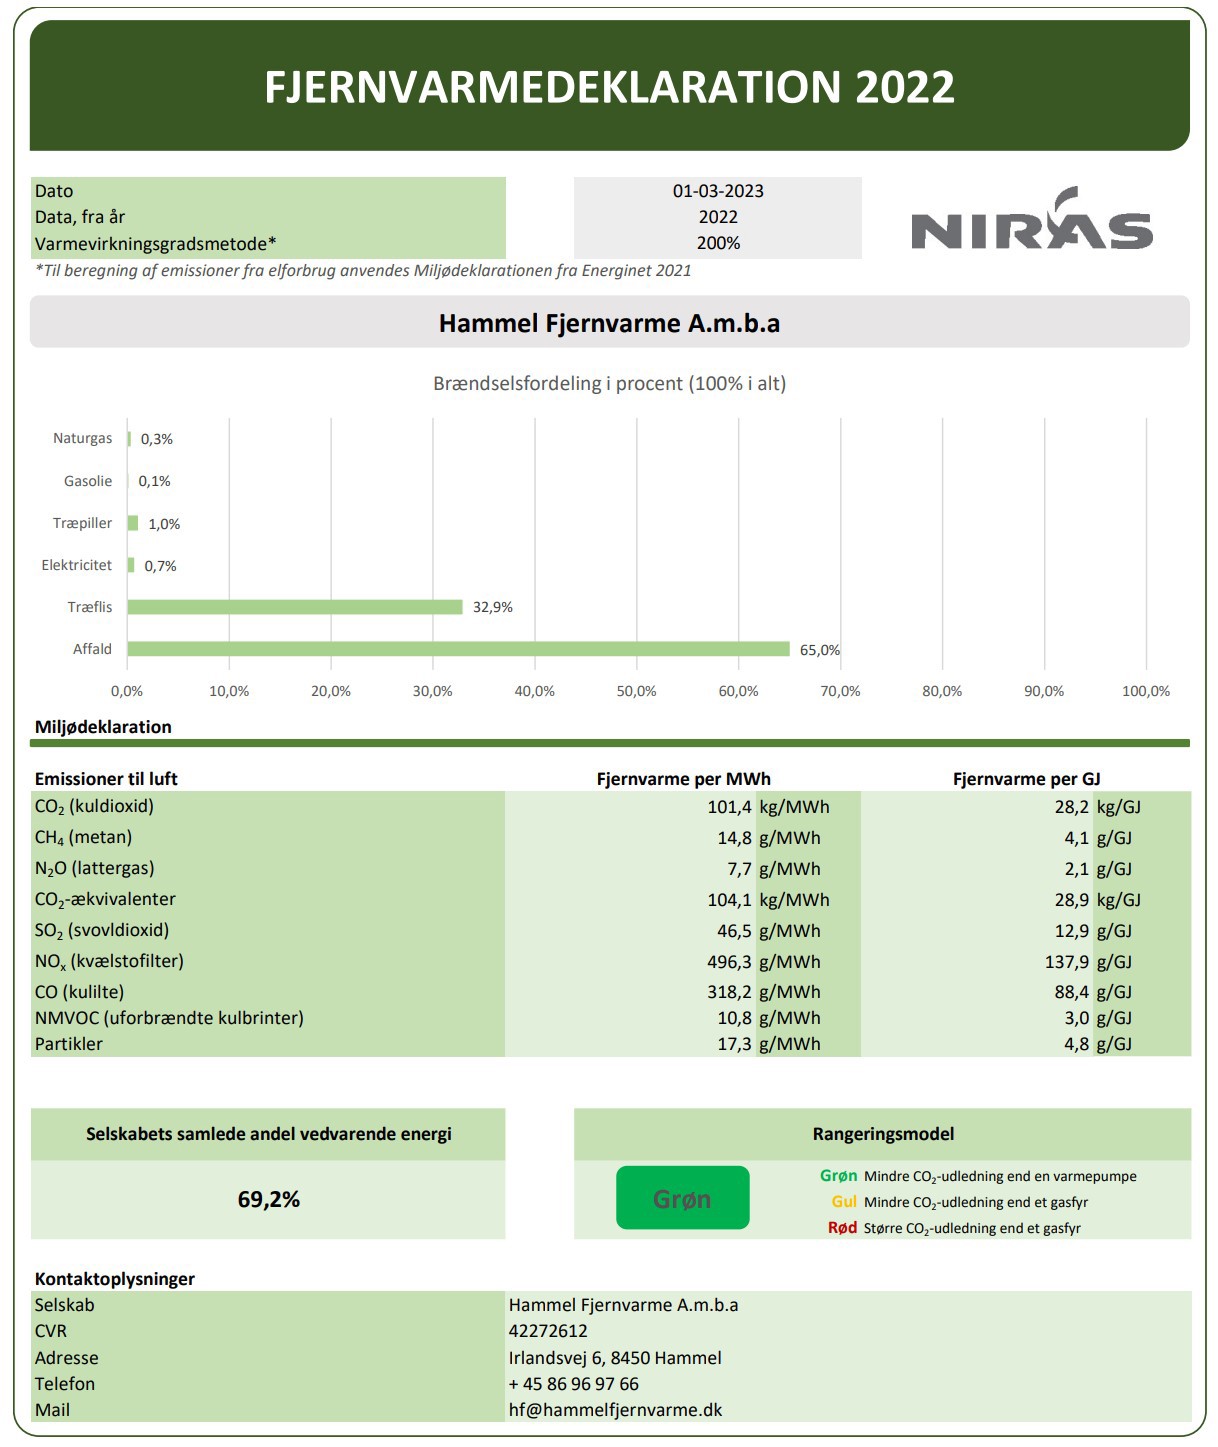The image size is (1218, 1447).
Task: Click the renewable share value '69,2%'
Action: click(x=269, y=1199)
